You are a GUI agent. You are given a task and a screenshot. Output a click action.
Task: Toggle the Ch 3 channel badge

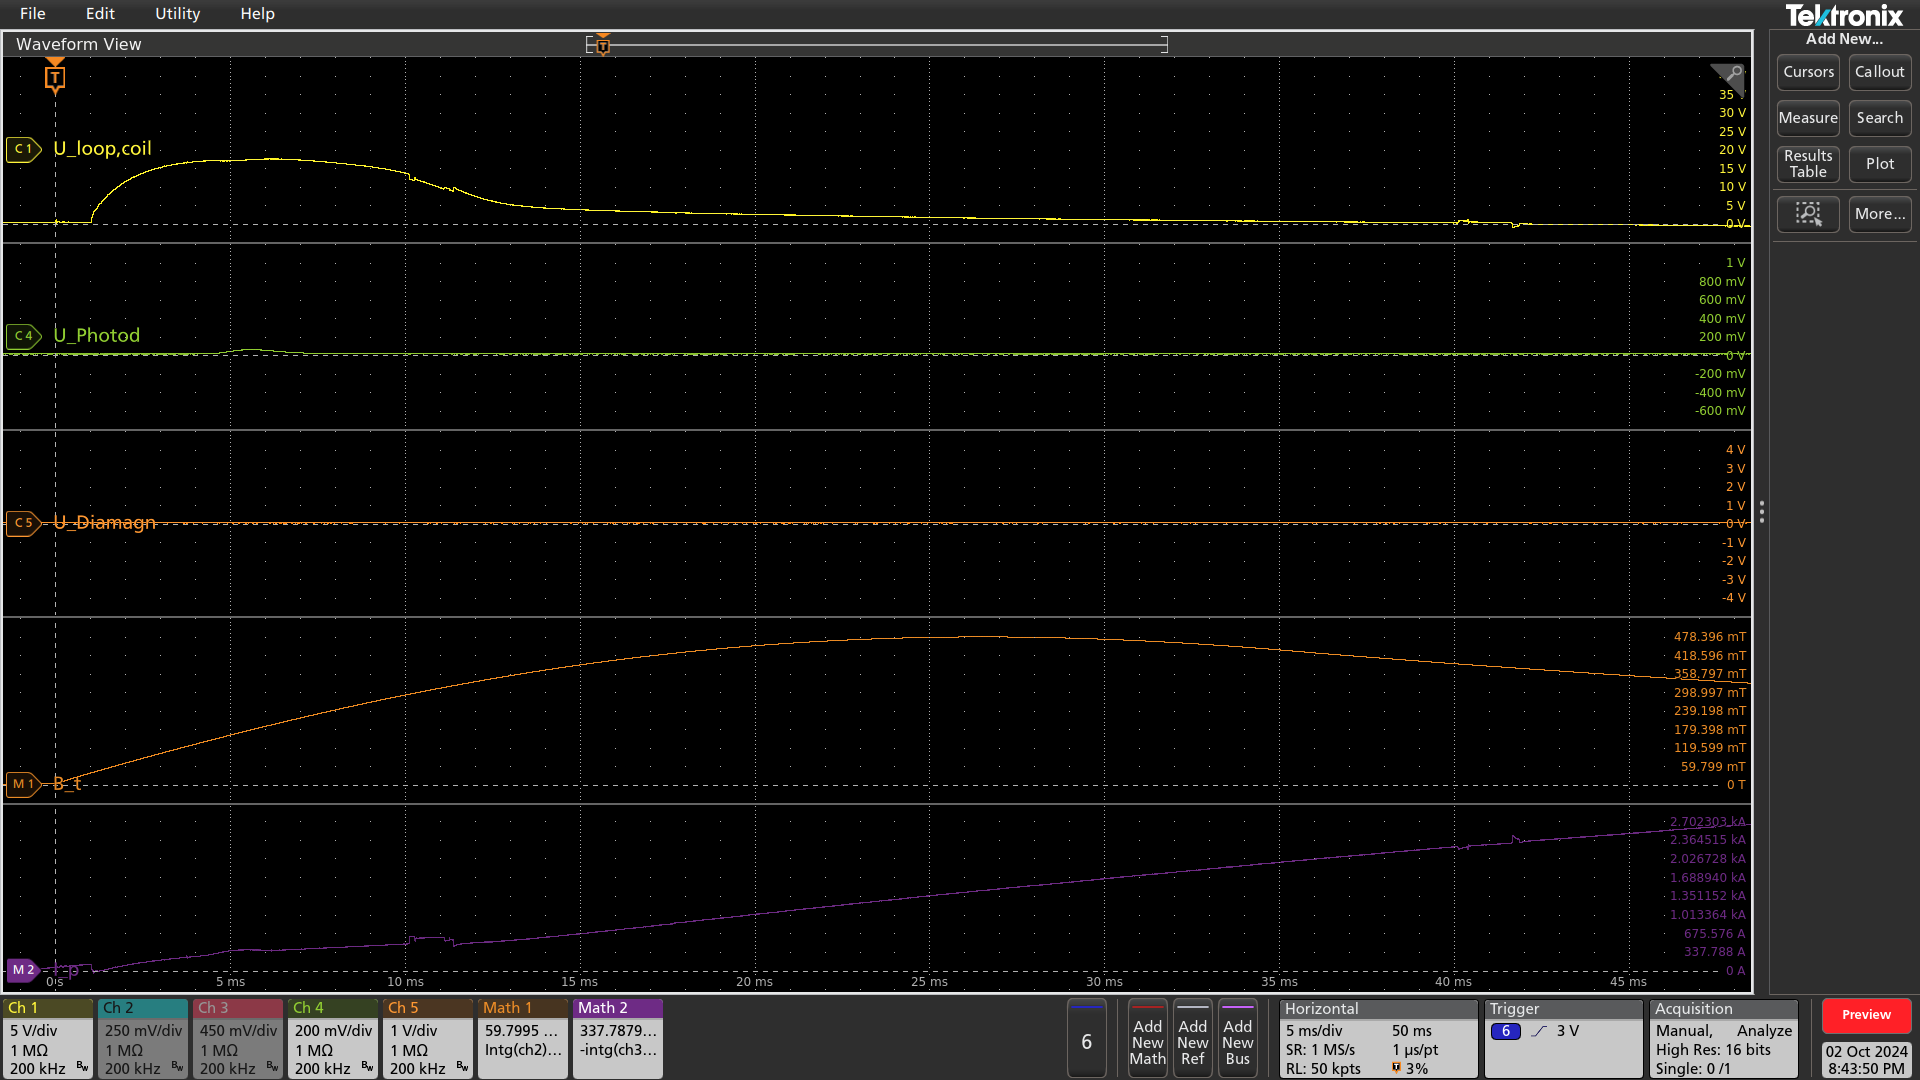tap(238, 1038)
